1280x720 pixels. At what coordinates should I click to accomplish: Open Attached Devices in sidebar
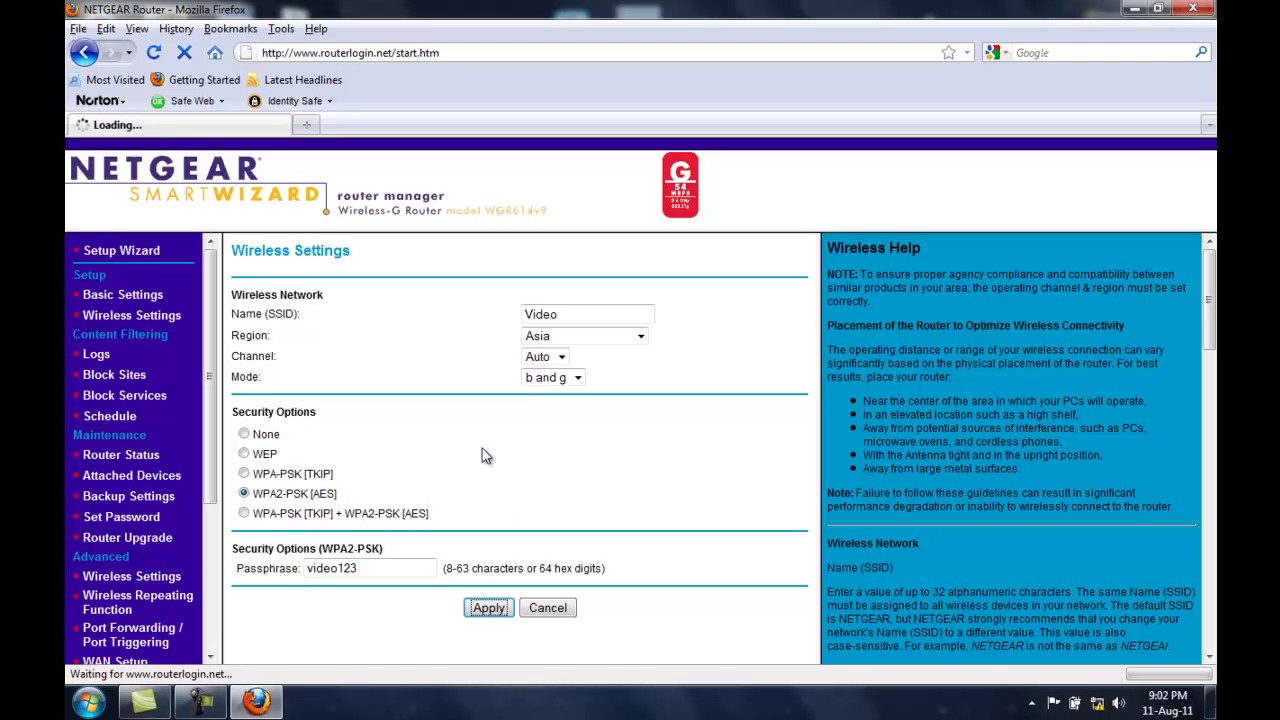point(131,476)
